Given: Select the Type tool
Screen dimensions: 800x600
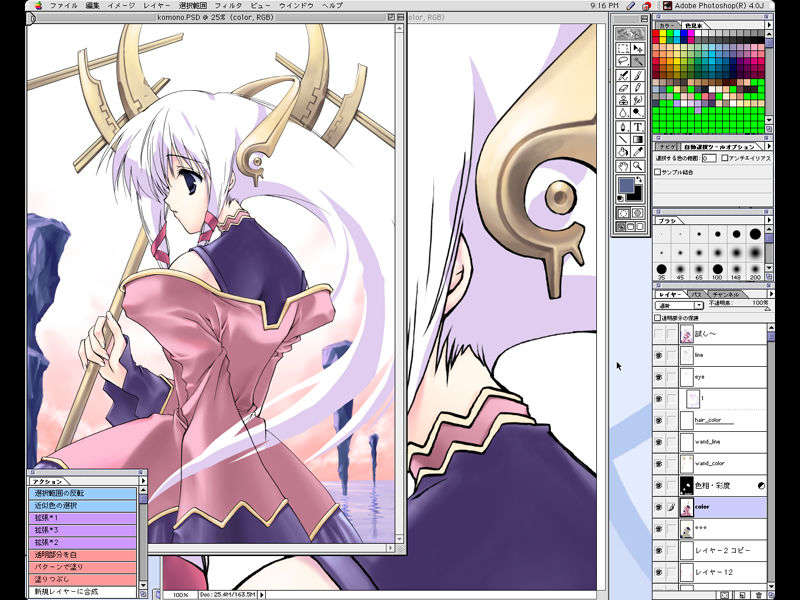Looking at the screenshot, I should pyautogui.click(x=638, y=127).
